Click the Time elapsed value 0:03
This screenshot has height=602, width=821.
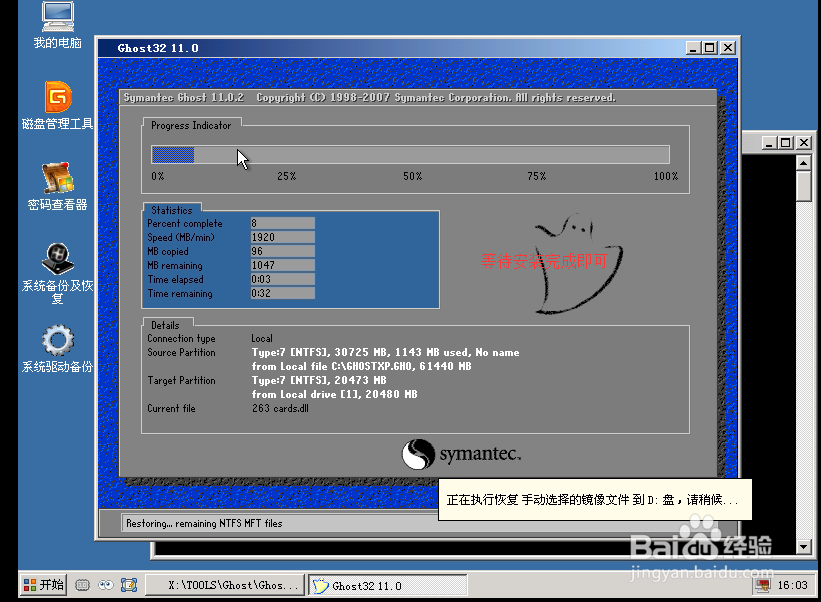click(283, 279)
